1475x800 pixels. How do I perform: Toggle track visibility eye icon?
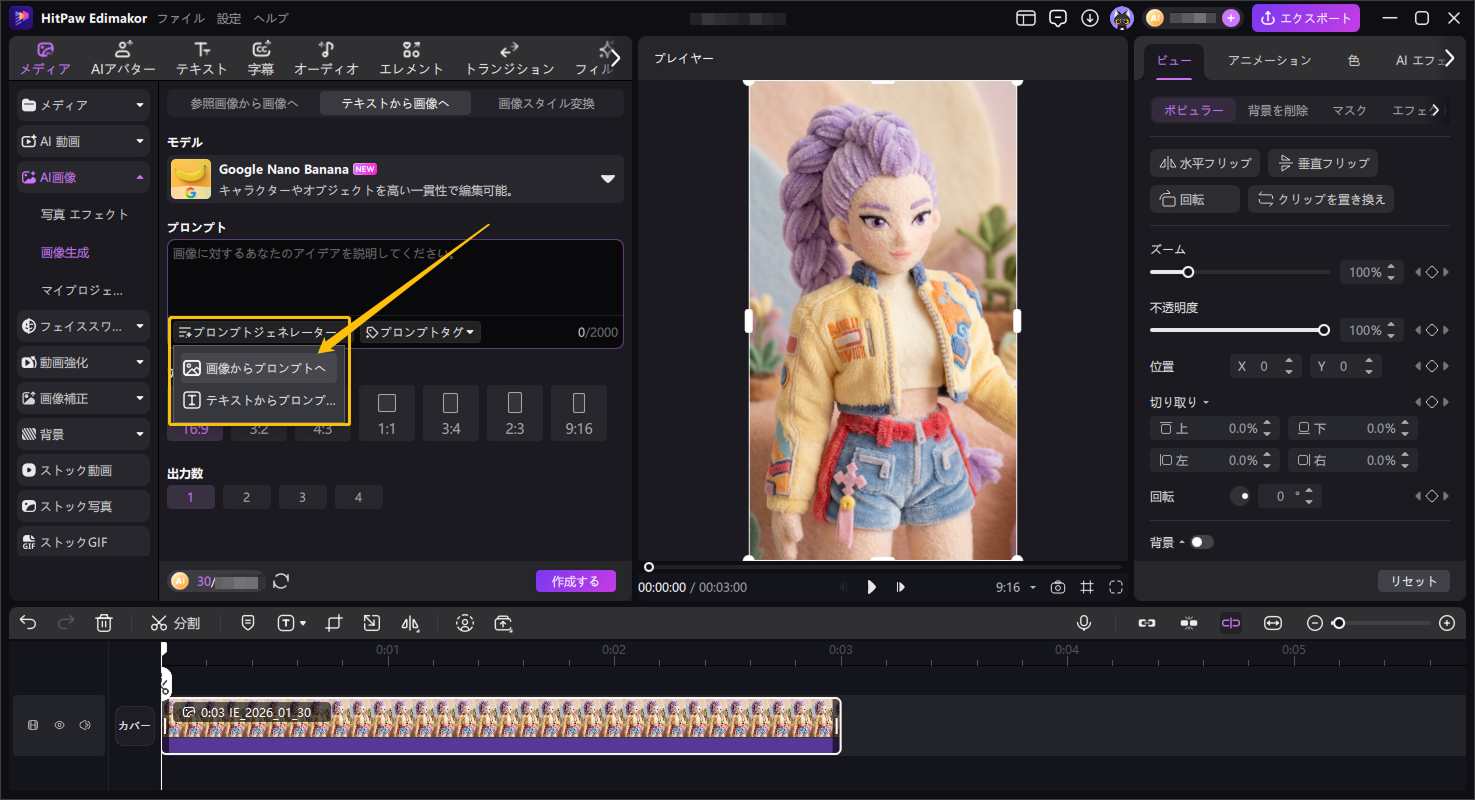coord(59,725)
